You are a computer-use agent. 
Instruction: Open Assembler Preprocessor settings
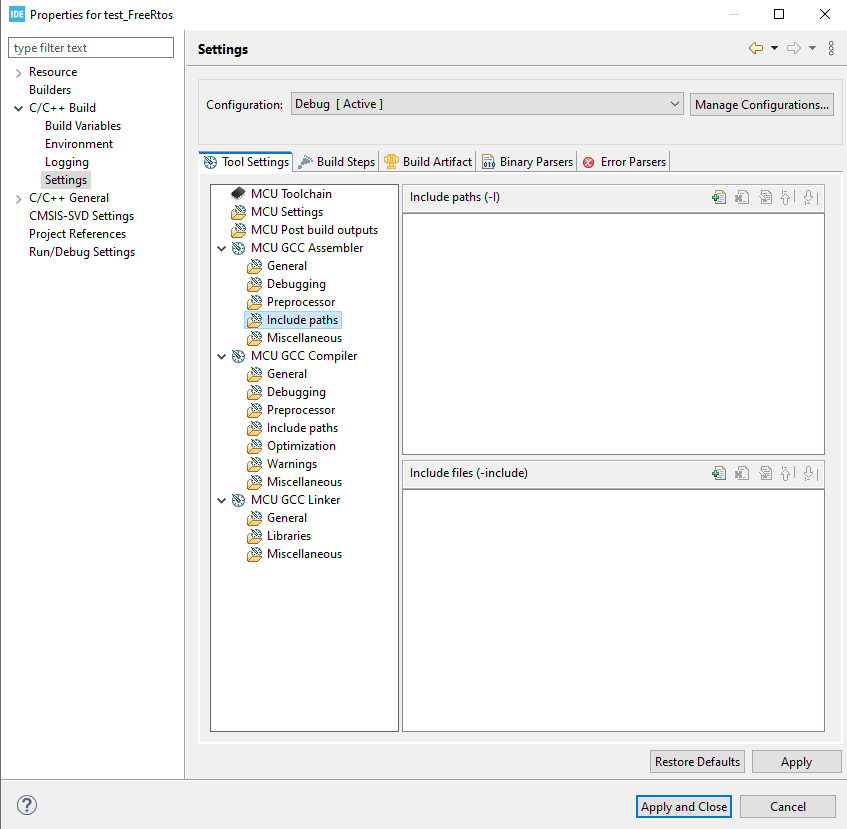coord(291,302)
